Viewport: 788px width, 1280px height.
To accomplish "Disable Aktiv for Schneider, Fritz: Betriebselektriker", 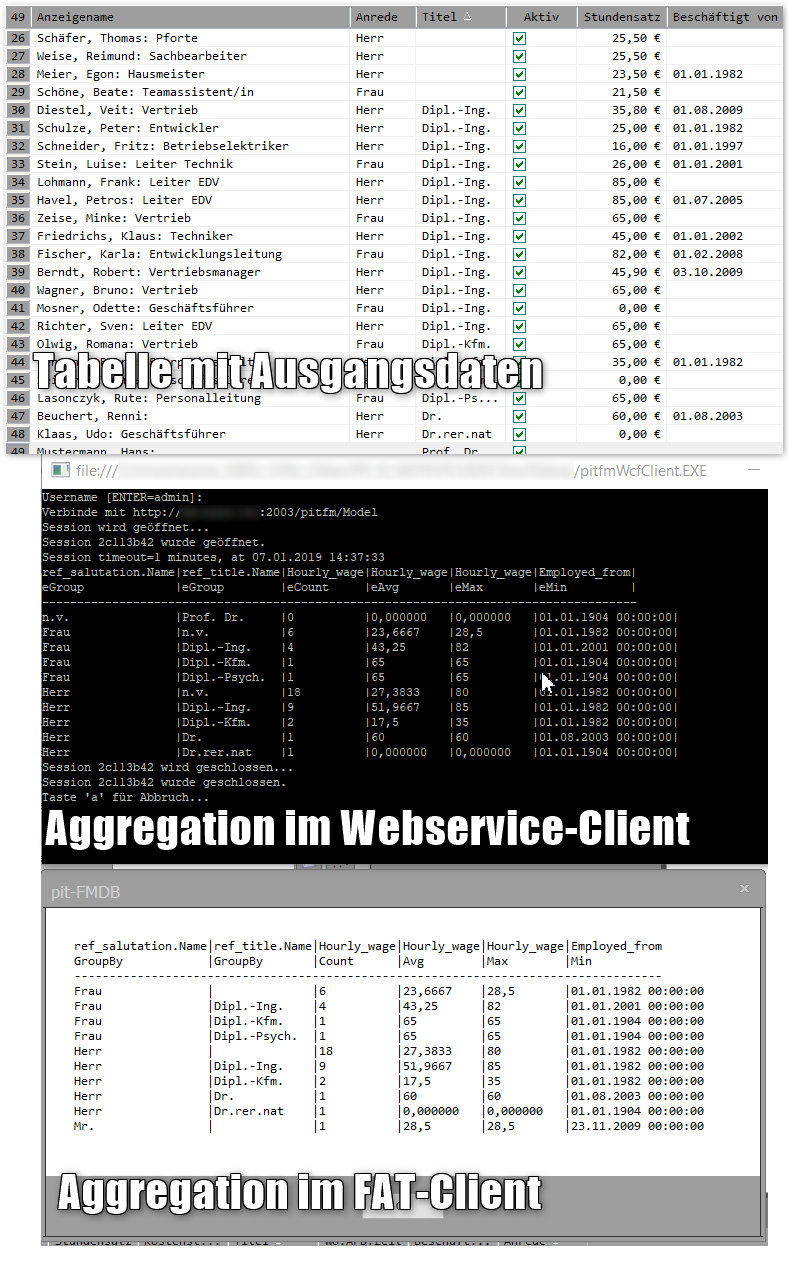I will pyautogui.click(x=519, y=146).
